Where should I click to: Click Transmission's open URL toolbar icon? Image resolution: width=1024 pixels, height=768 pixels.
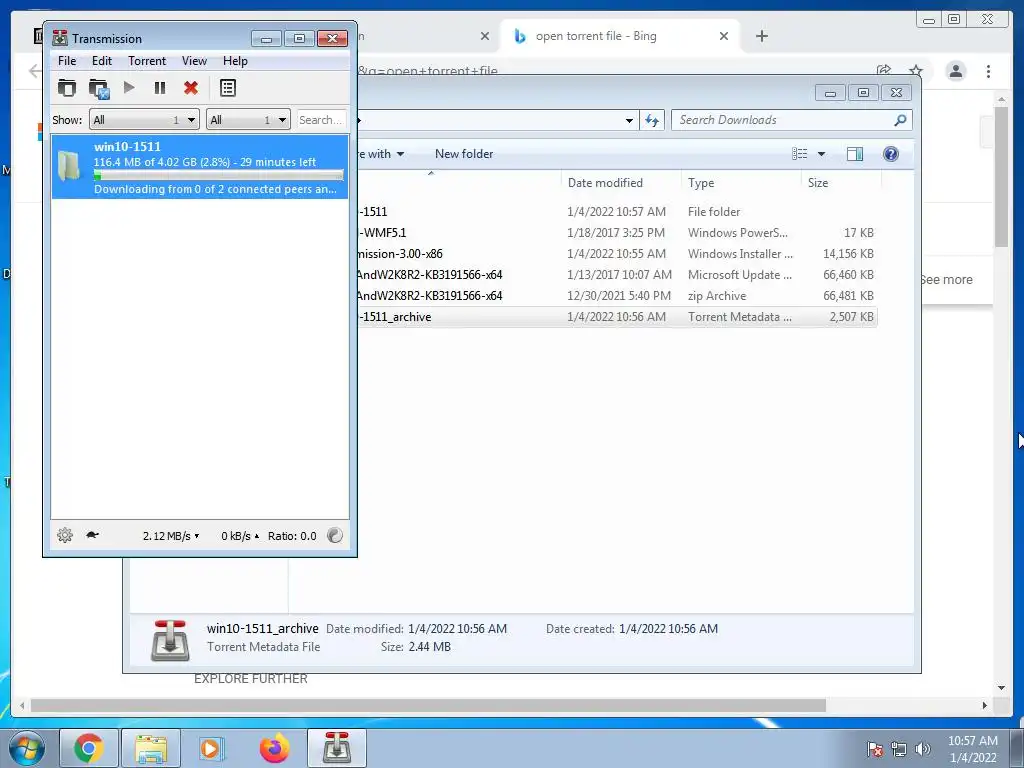[99, 88]
